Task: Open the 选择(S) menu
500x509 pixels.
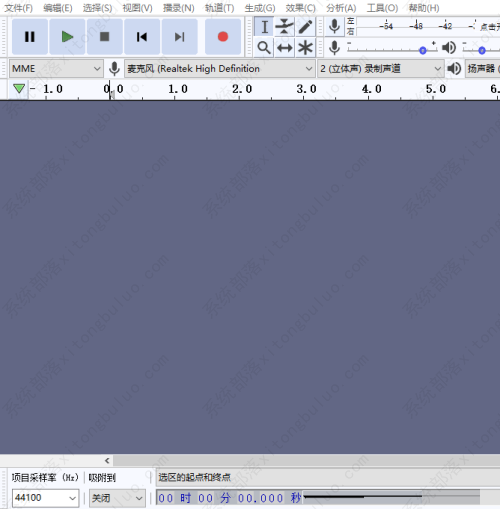Action: tap(97, 8)
